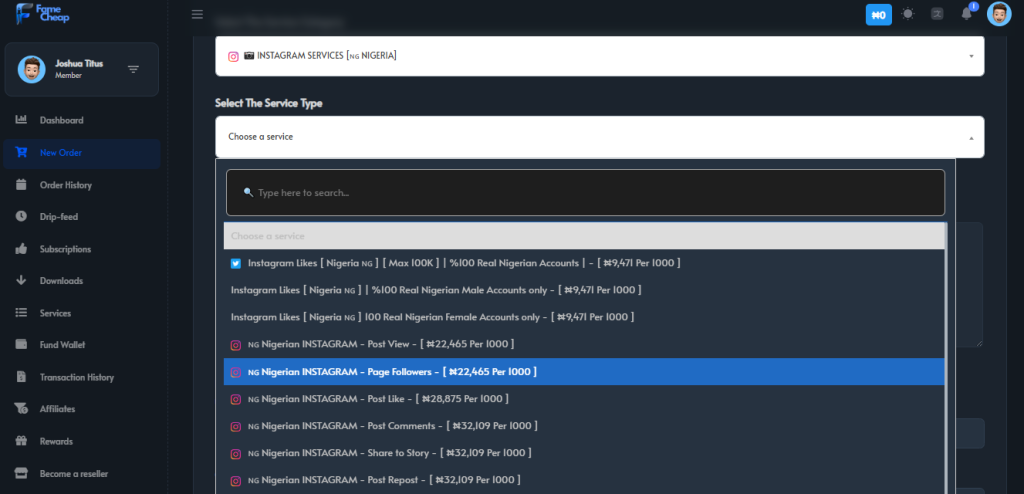
Task: Select Nigerian INSTAGRAM Post View option
Action: (x=584, y=344)
